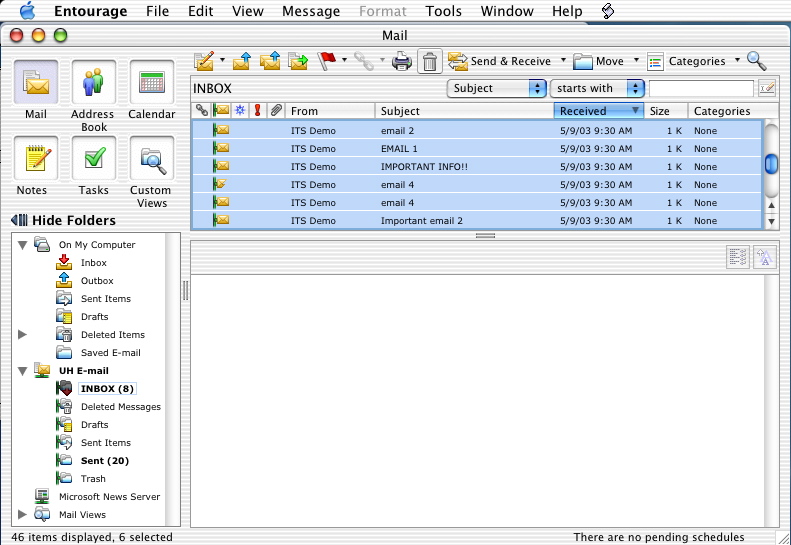Collapse the On My Computer tree
This screenshot has height=545, width=791.
pos(22,245)
